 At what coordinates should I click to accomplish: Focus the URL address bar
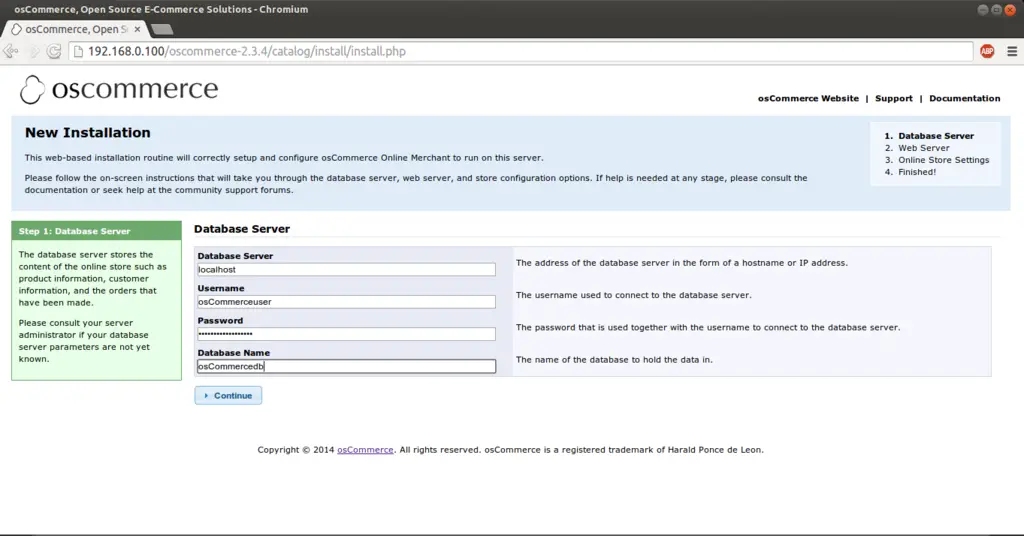(x=520, y=52)
